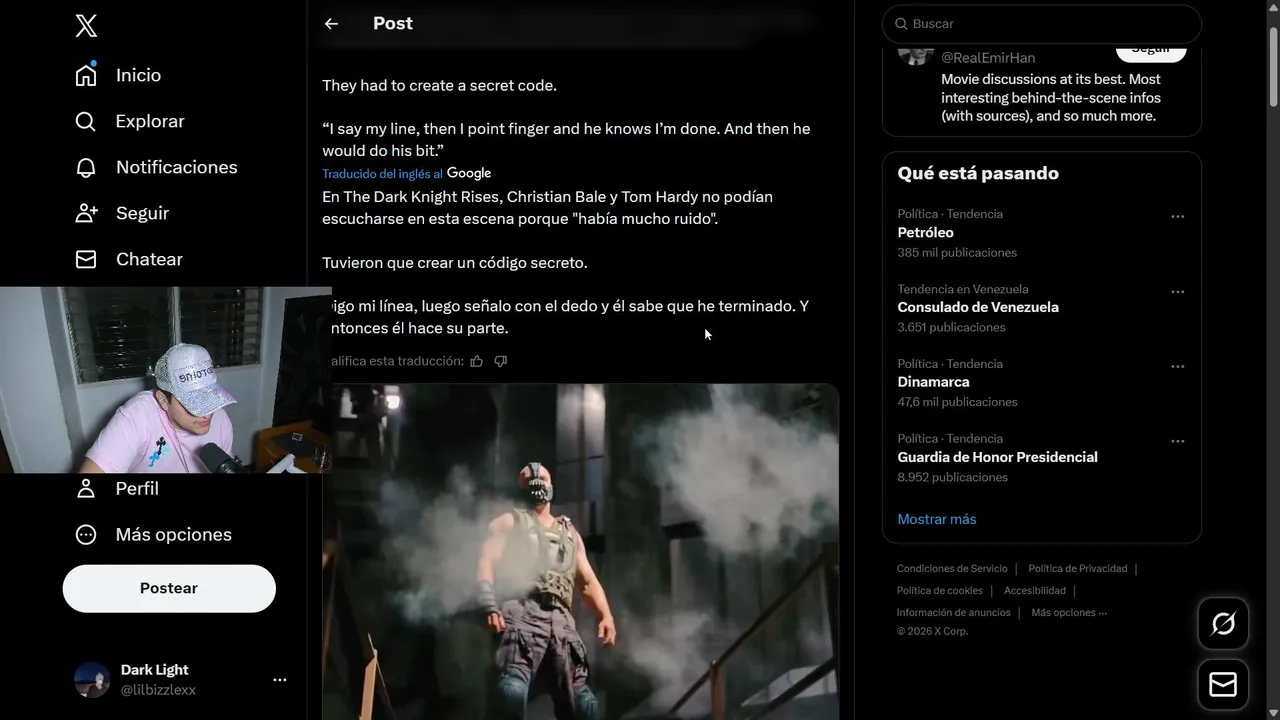Open Explorar search icon in sidebar
Screen dimensions: 1280x720
[86, 121]
